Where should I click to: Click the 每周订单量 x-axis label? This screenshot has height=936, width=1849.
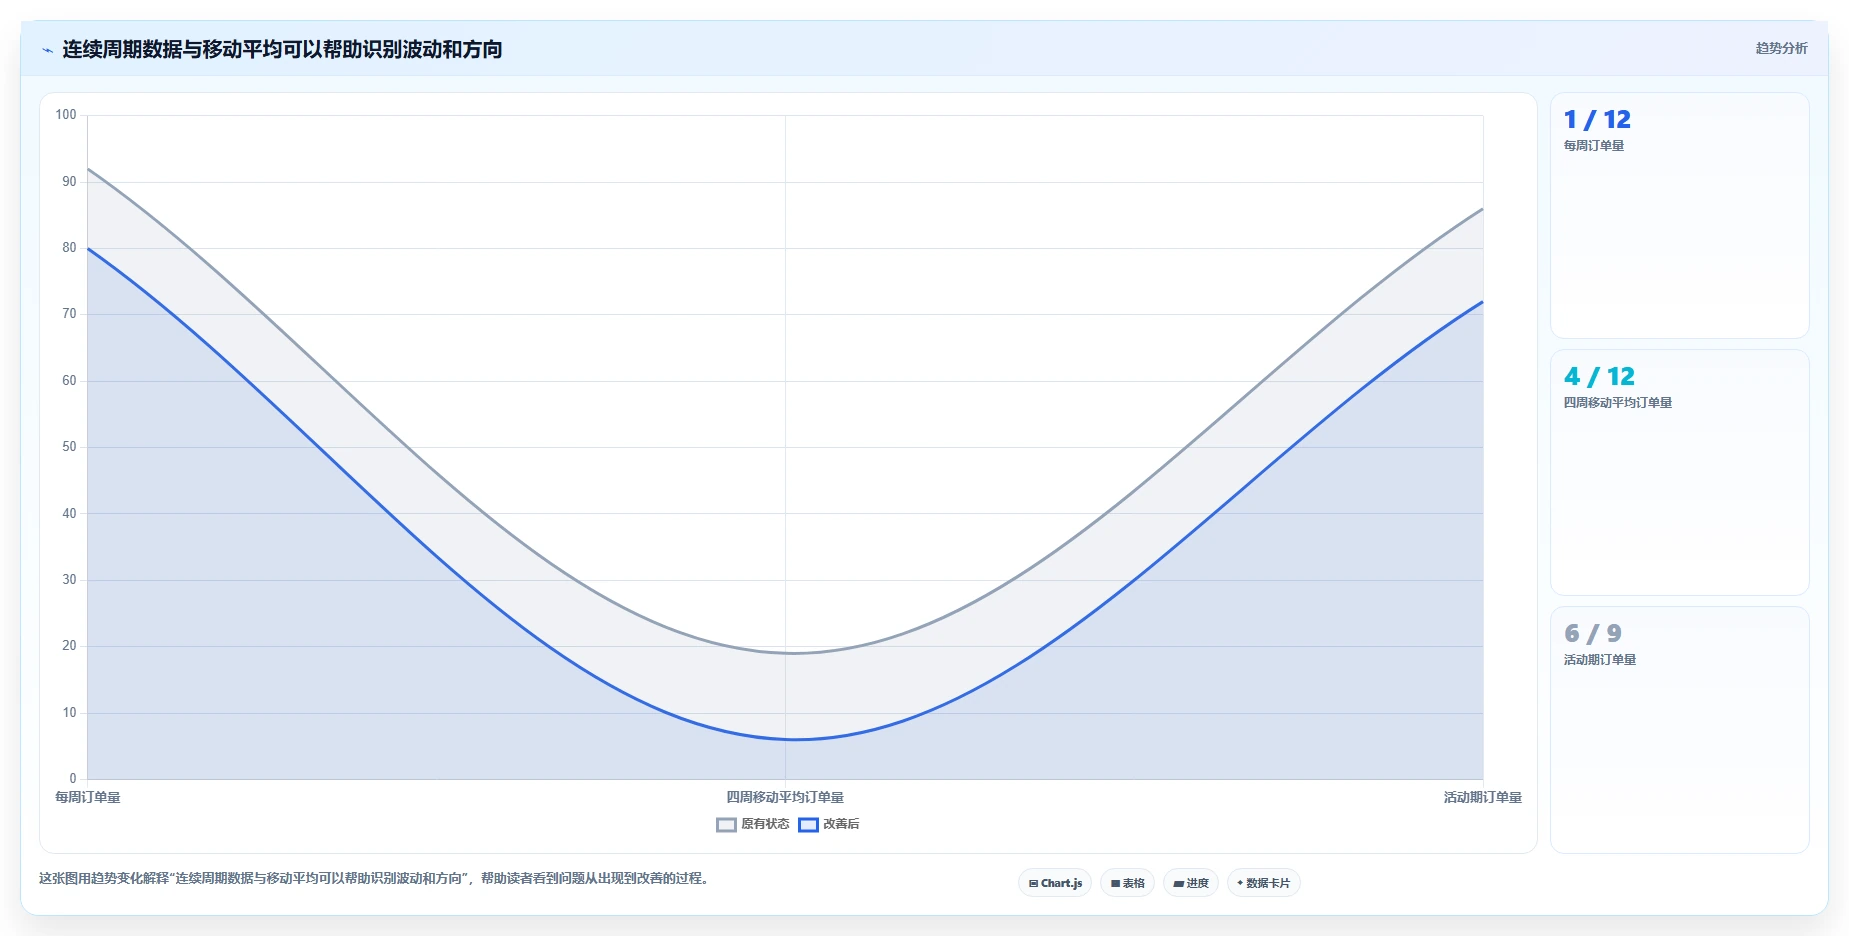click(88, 797)
